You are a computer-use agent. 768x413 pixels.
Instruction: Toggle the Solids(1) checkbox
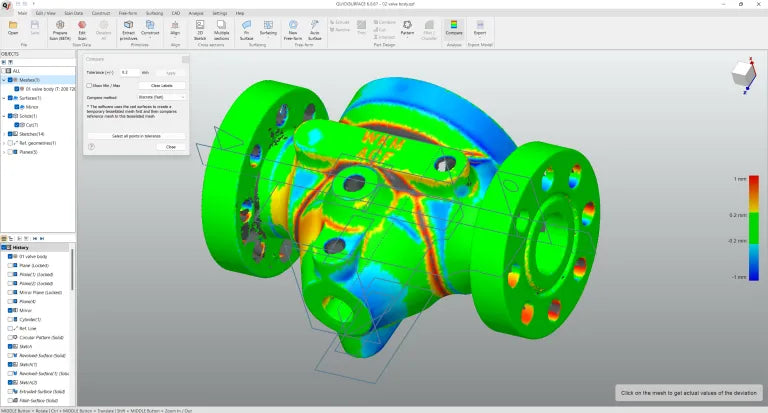coord(10,116)
